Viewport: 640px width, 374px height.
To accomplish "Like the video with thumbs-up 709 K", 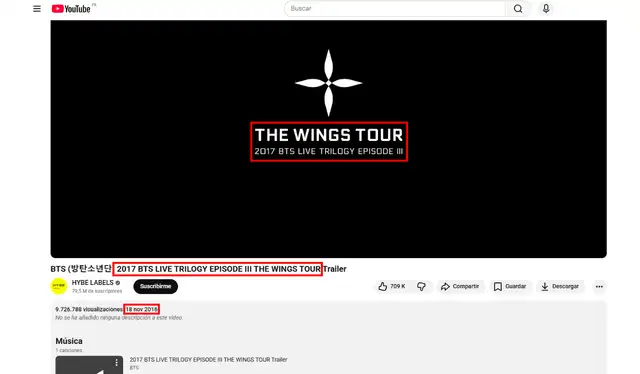I will (391, 286).
